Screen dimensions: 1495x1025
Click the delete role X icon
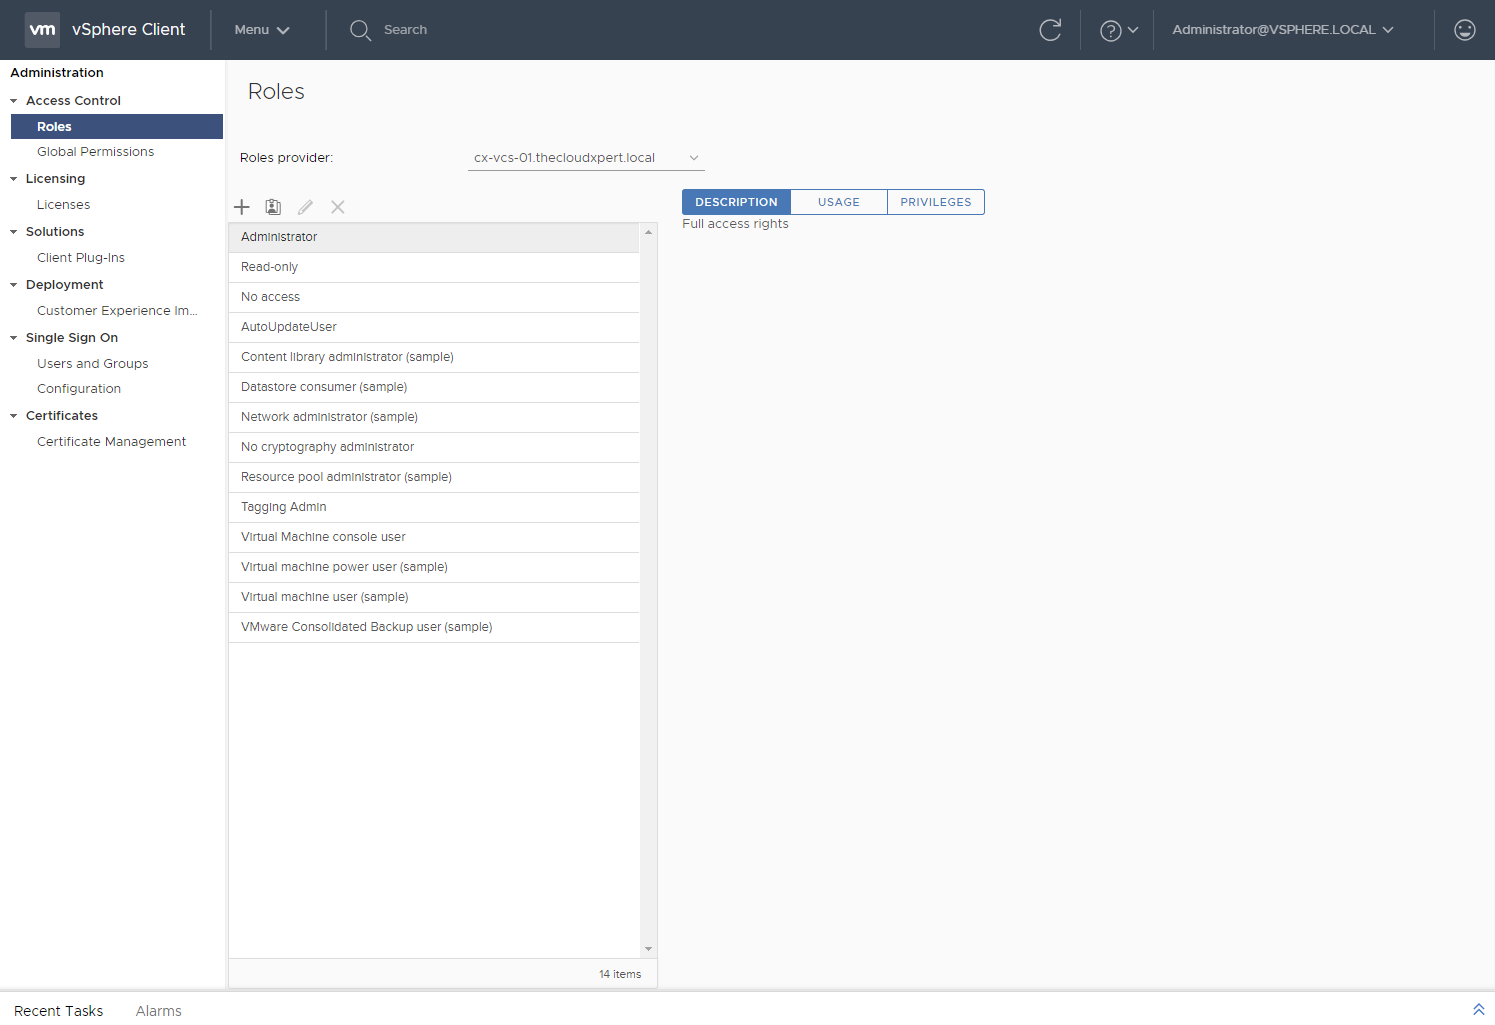click(x=338, y=207)
